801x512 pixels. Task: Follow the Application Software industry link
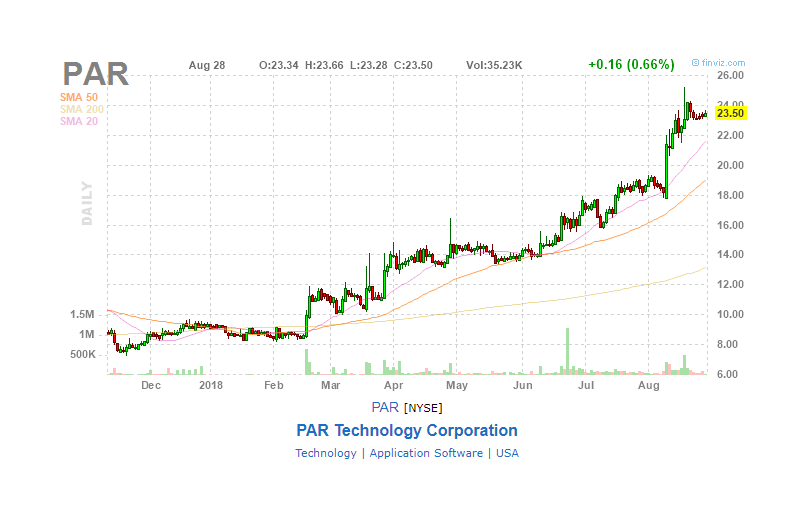click(426, 453)
